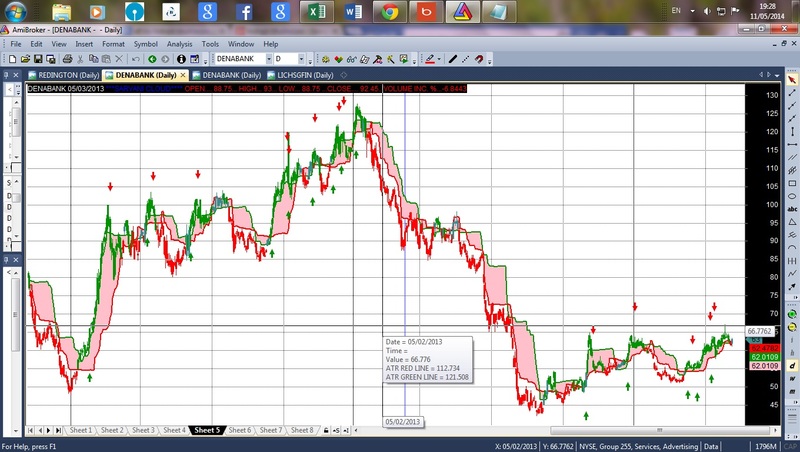Open the Analysis menu

coord(180,44)
